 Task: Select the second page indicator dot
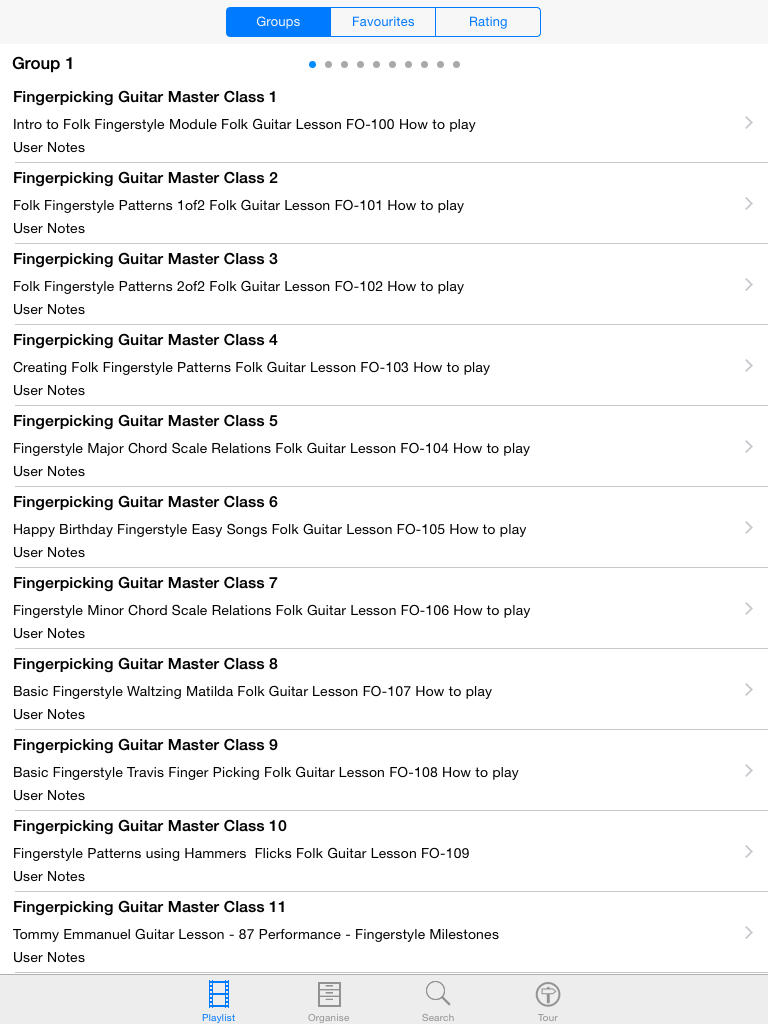pyautogui.click(x=329, y=64)
